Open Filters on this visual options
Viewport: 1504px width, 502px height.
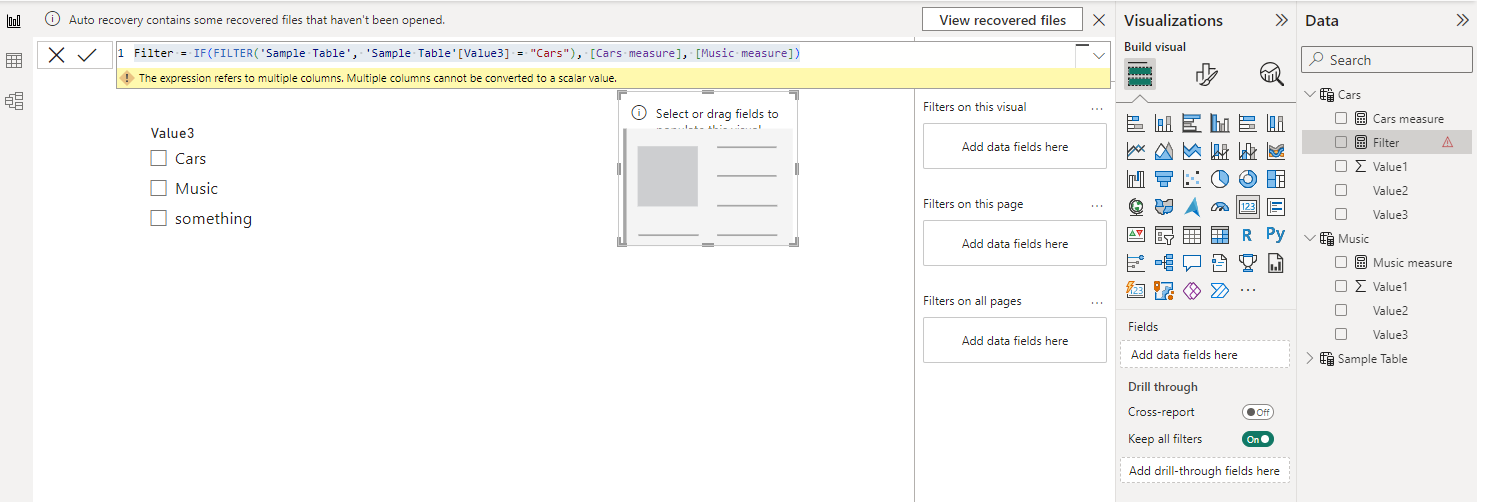pyautogui.click(x=1097, y=108)
